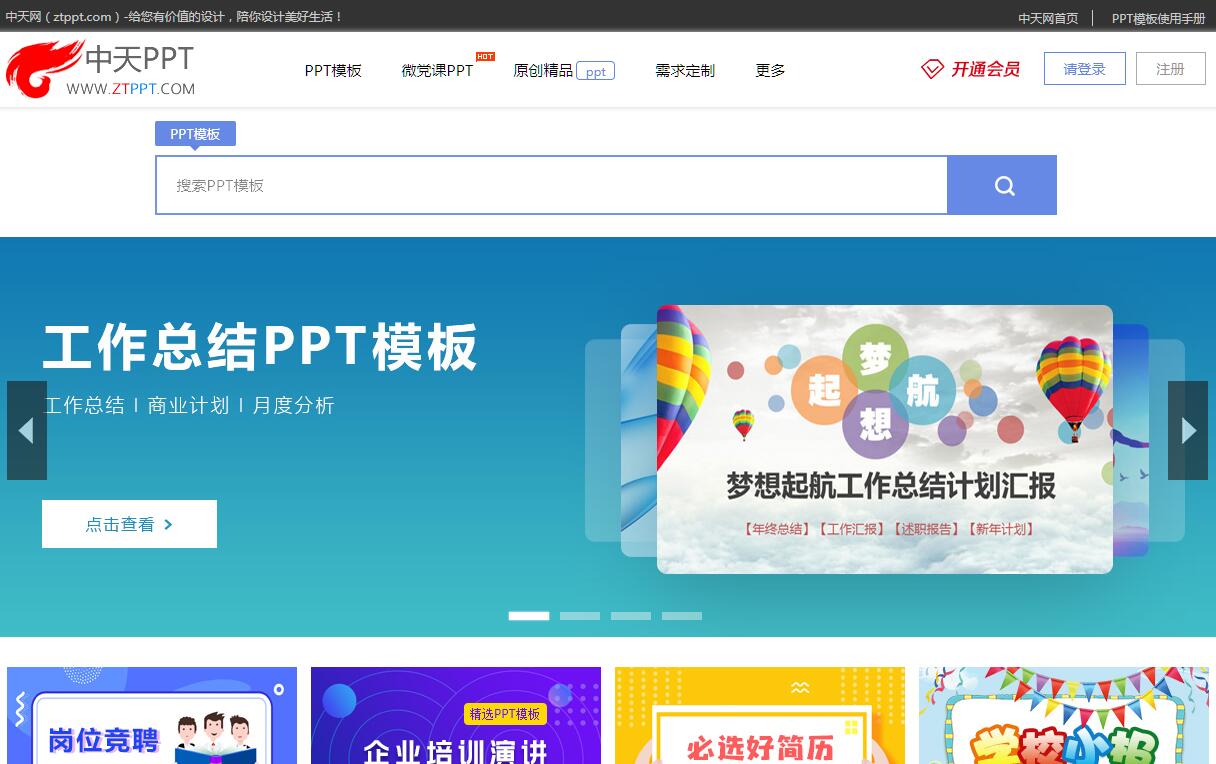
Task: Click the 注册 register button
Action: pos(1170,69)
